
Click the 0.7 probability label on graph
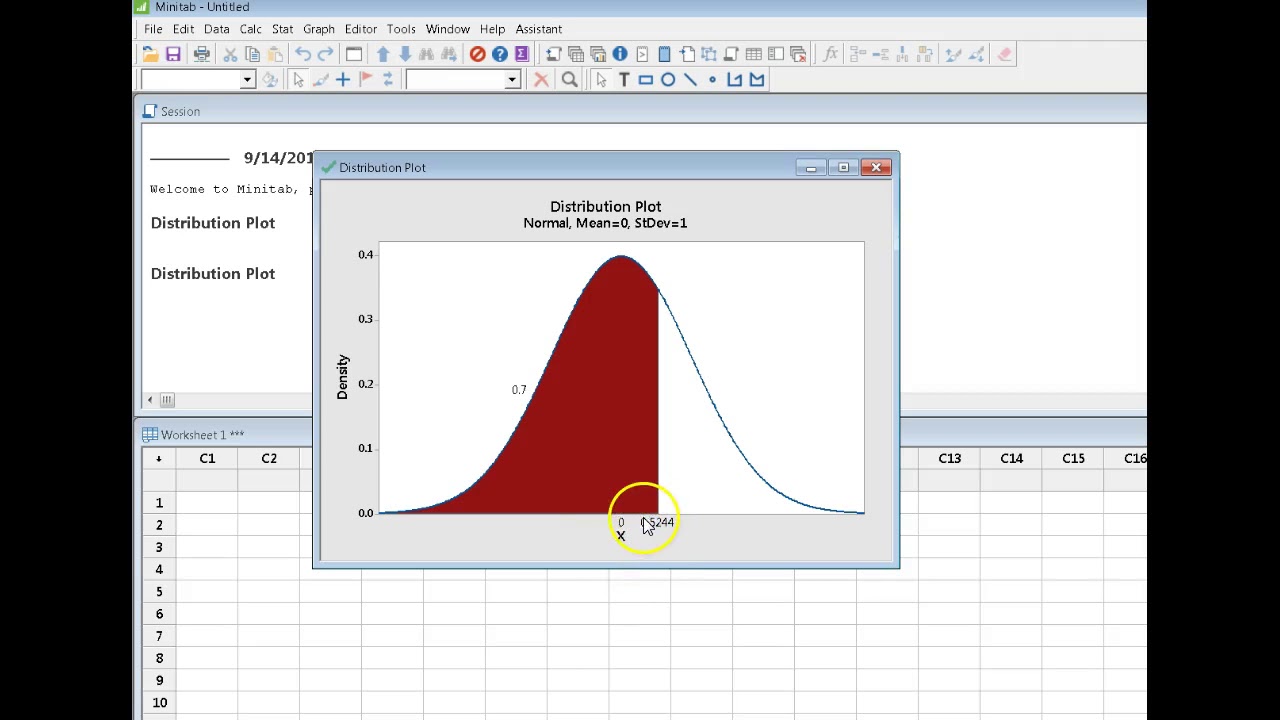(519, 390)
